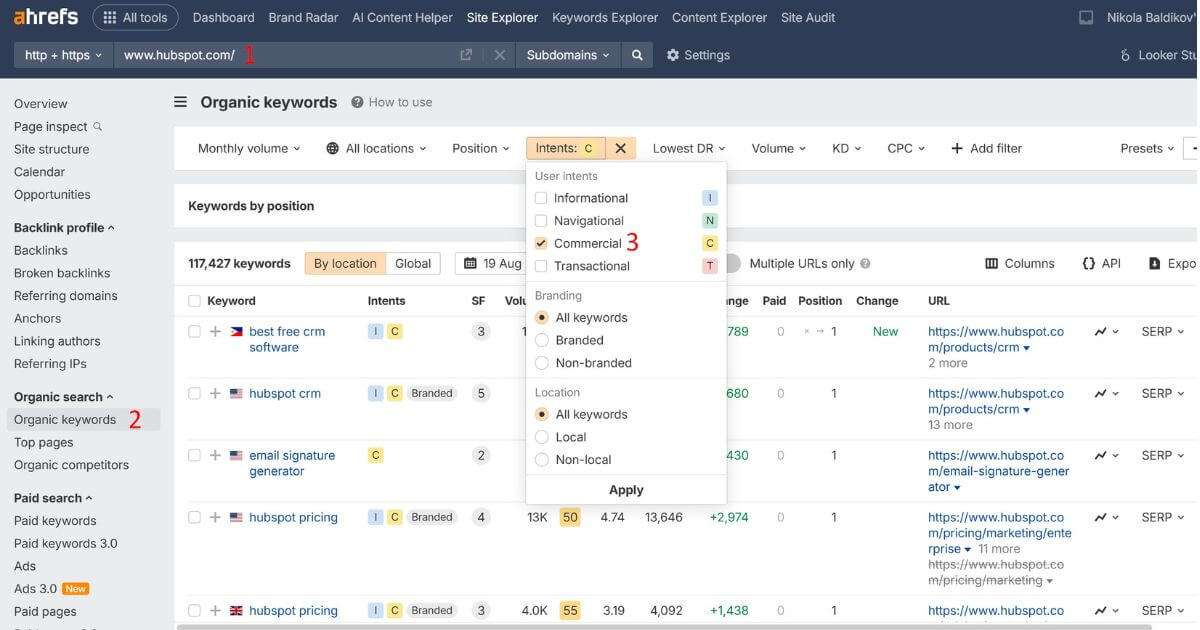Open the Monthly volume dropdown

click(x=246, y=147)
